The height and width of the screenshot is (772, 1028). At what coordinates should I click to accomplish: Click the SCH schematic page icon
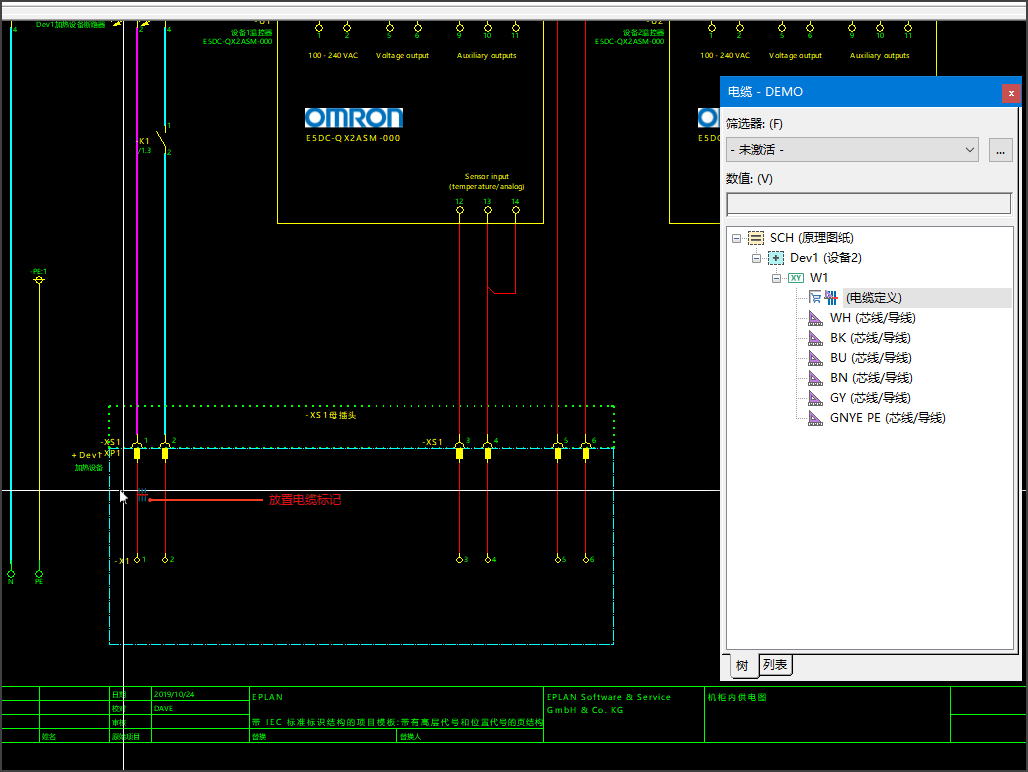click(x=756, y=238)
